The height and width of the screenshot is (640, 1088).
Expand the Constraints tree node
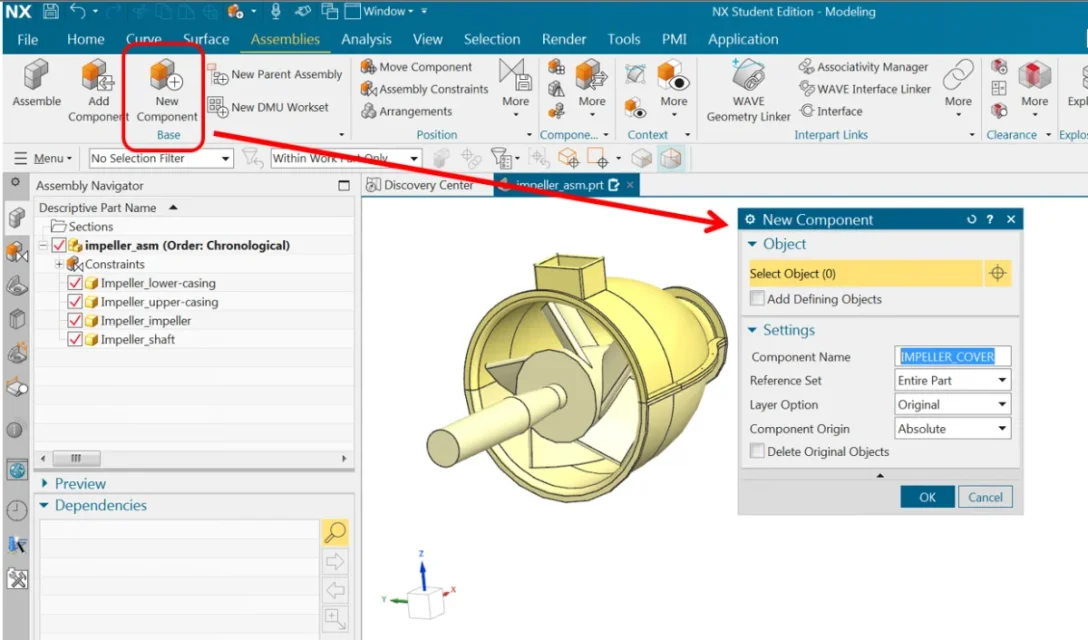tap(59, 264)
